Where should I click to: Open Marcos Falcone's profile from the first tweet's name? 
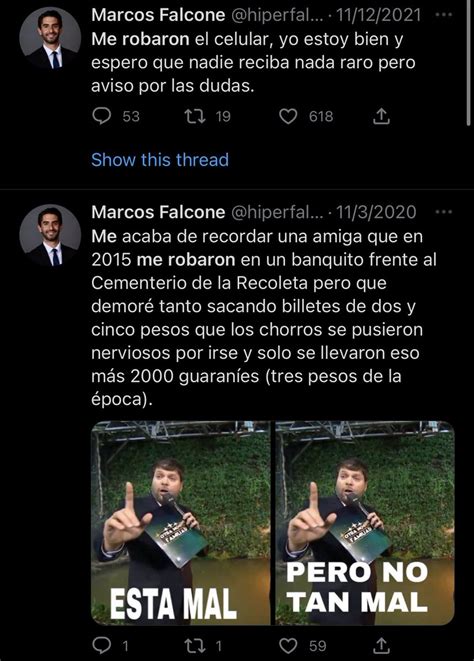pyautogui.click(x=158, y=15)
